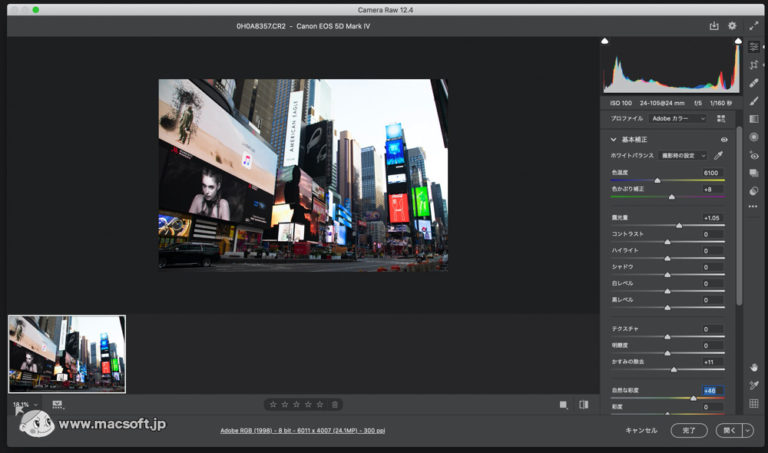The width and height of the screenshot is (768, 453).
Task: Select the Spot Removal tool
Action: [754, 83]
